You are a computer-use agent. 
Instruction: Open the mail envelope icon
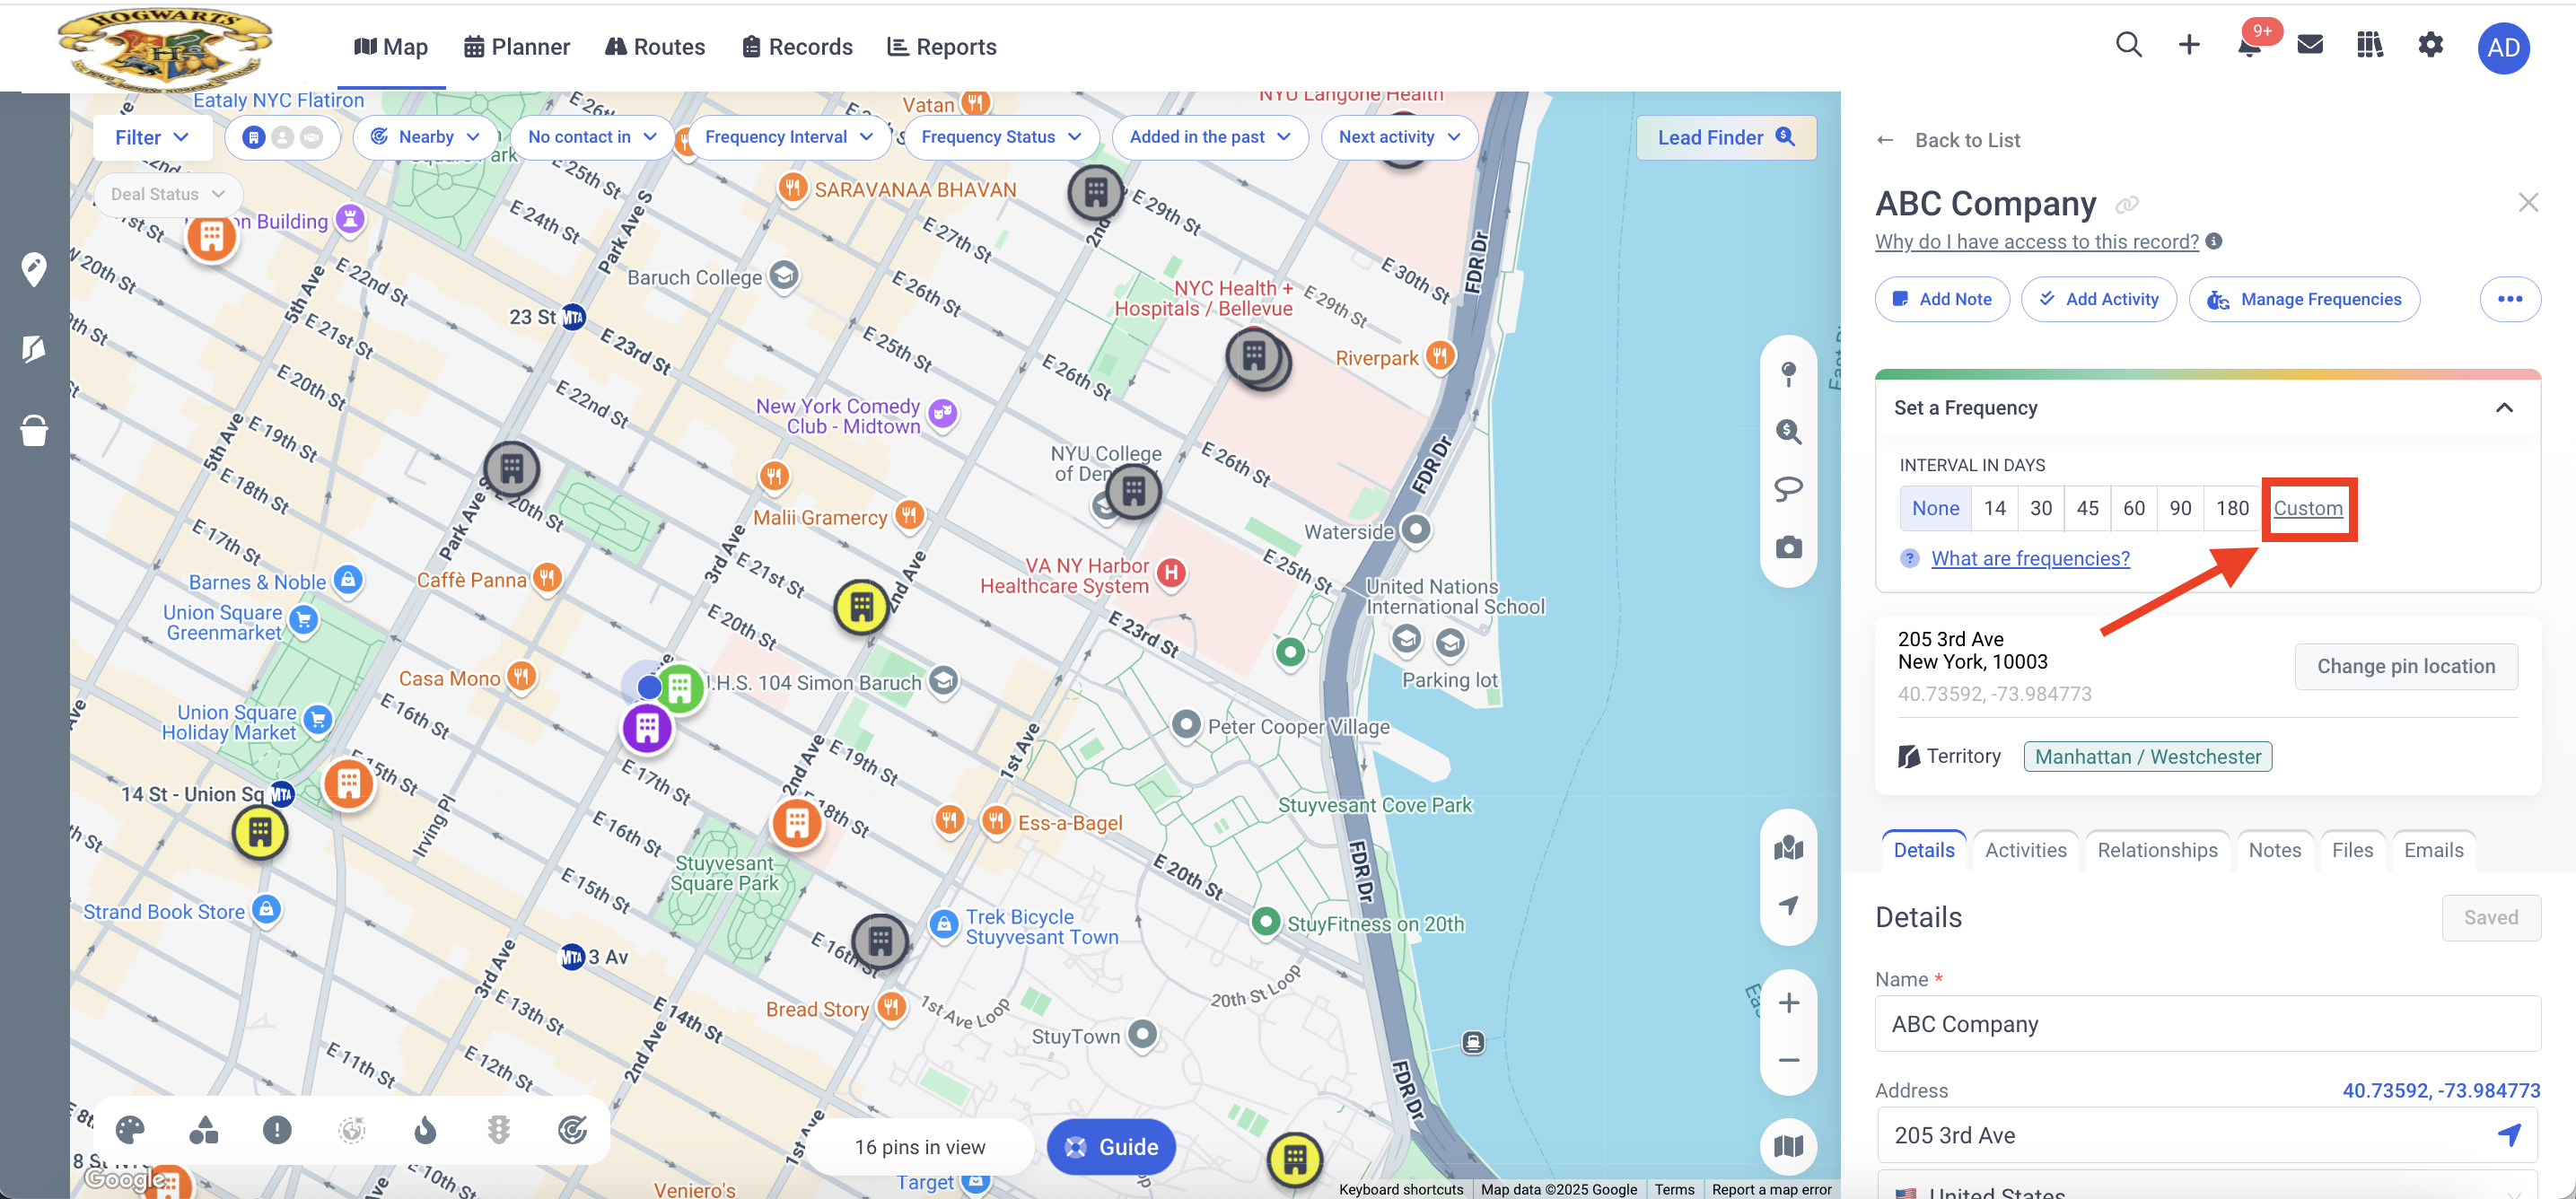[x=2310, y=45]
